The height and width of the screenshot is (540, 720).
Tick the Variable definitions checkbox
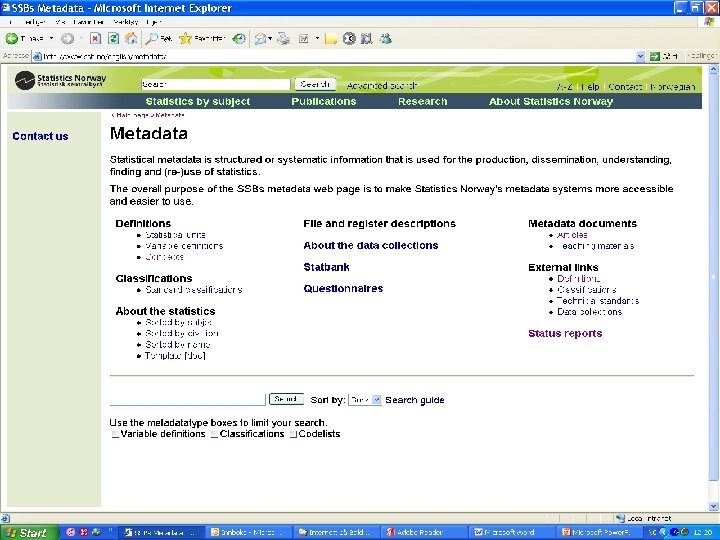click(x=115, y=434)
